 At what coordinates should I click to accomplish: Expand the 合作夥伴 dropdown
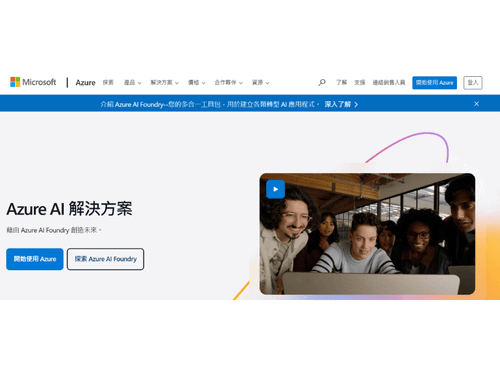coord(228,82)
